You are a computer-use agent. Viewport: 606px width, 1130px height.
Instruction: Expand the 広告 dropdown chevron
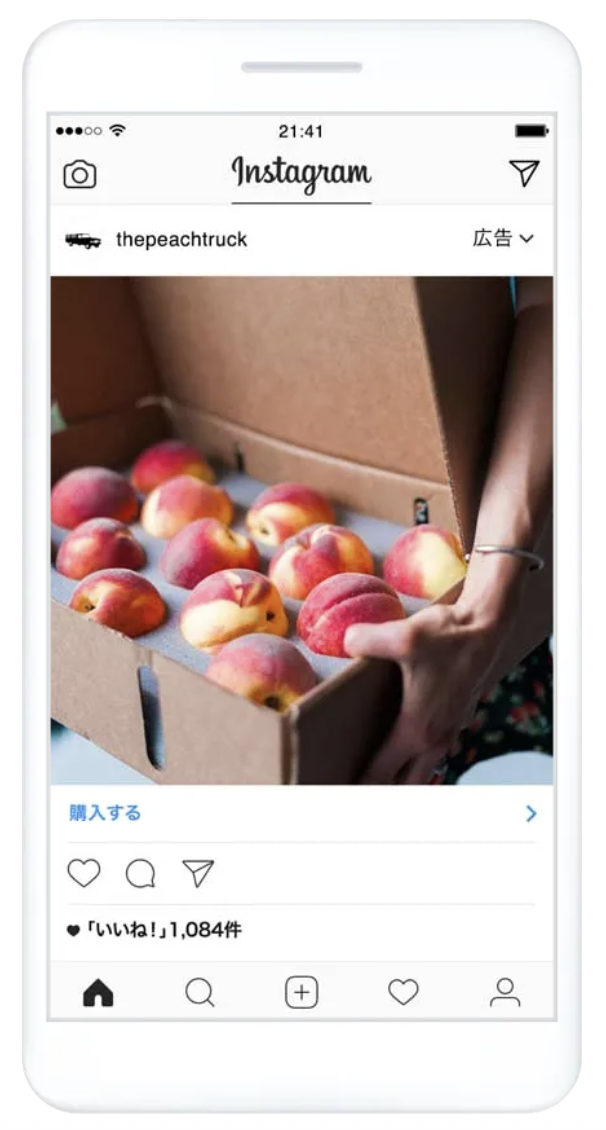coord(527,239)
